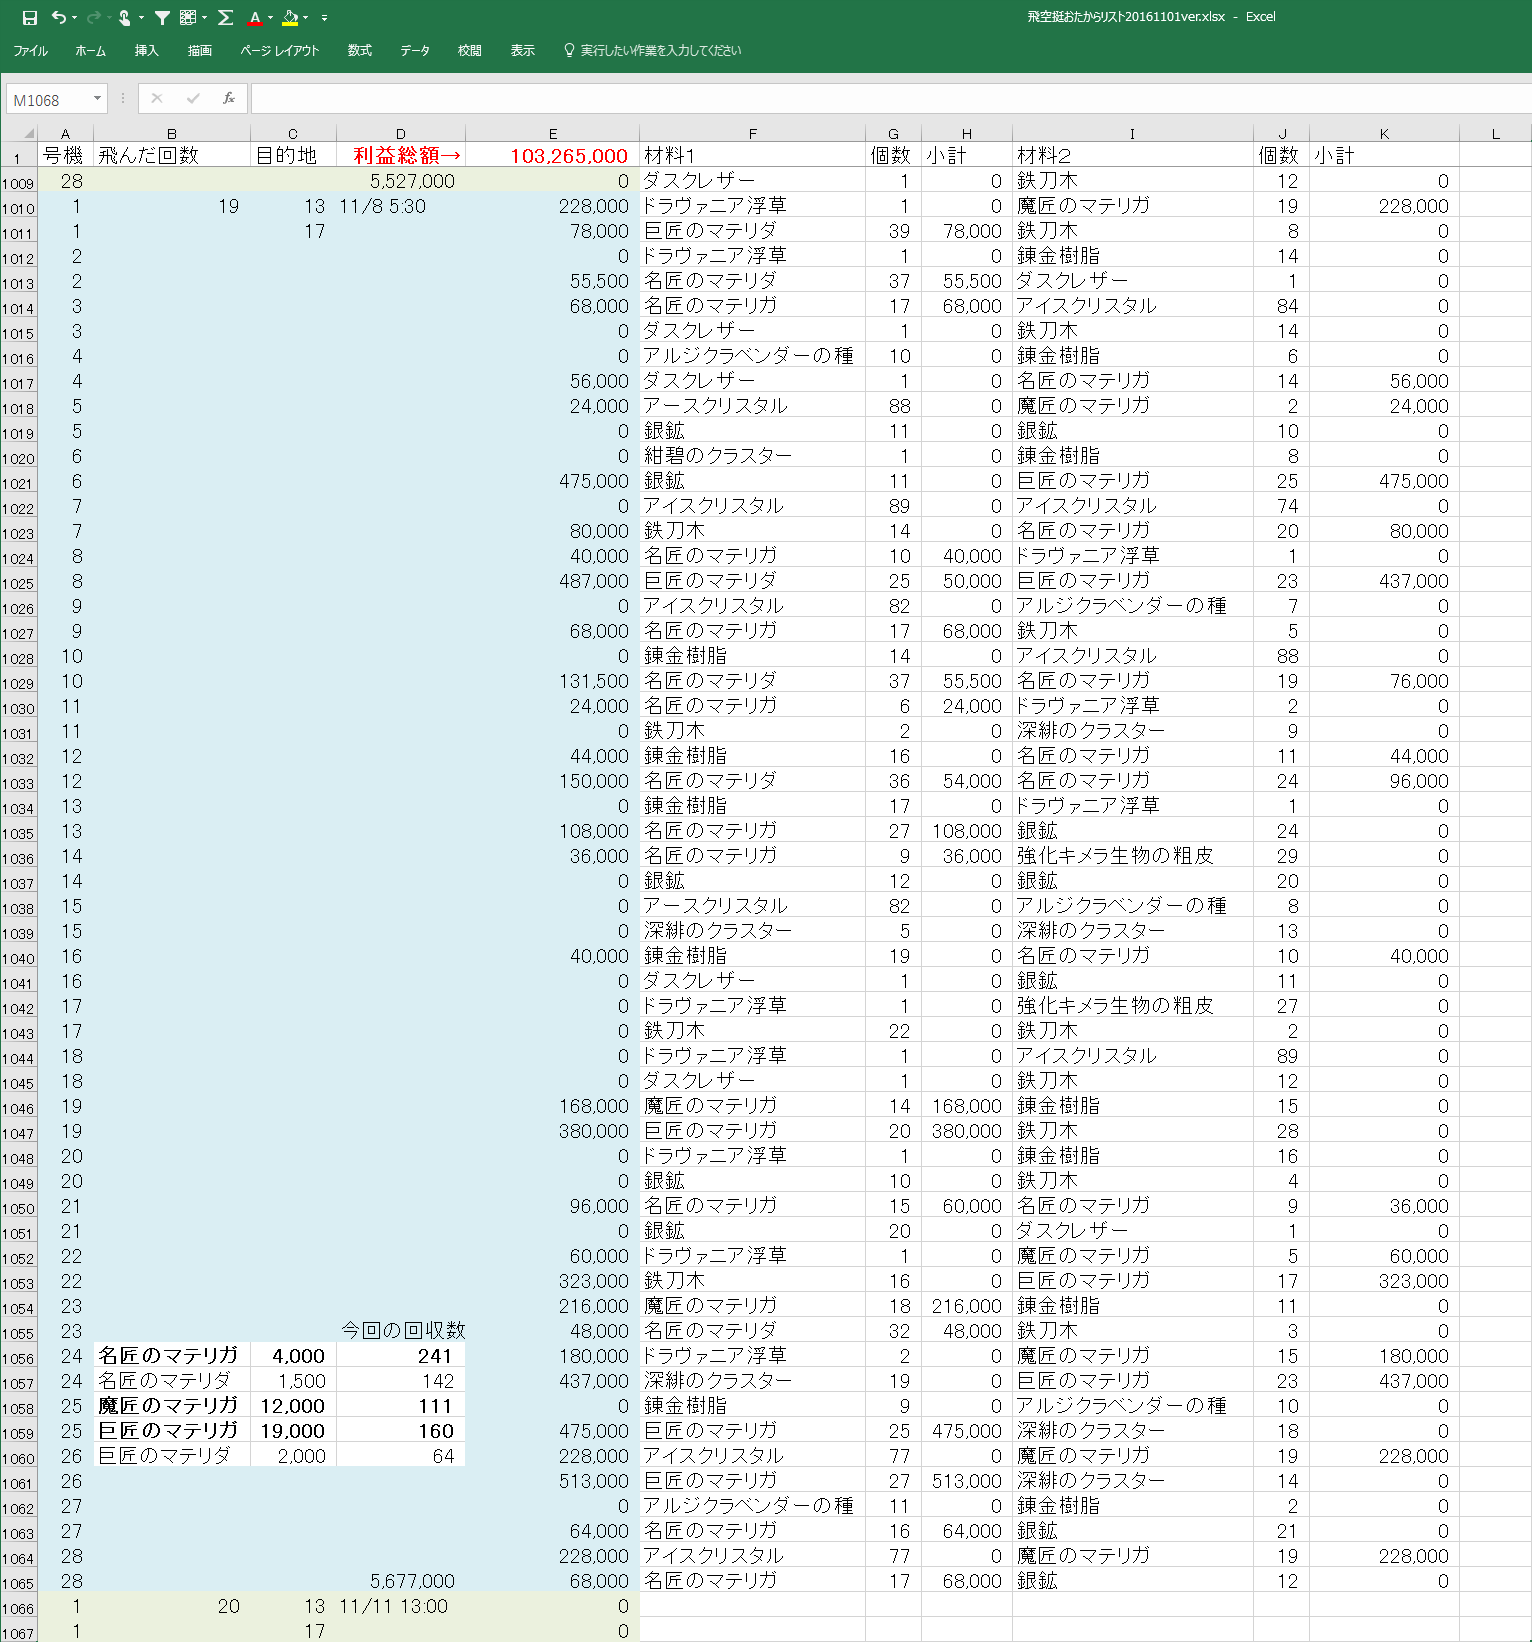Click the Select All corner triangle

(x=28, y=133)
